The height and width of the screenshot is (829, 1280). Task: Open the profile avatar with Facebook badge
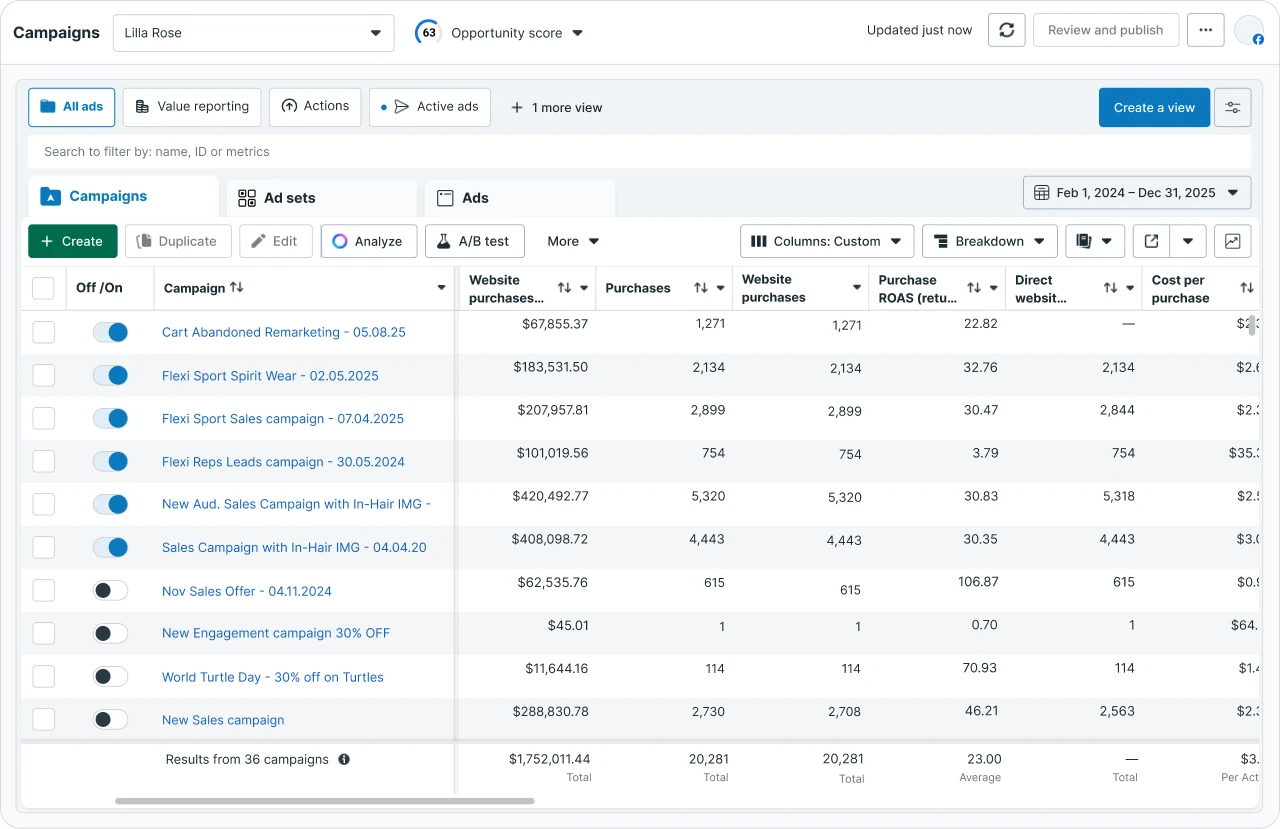1249,30
